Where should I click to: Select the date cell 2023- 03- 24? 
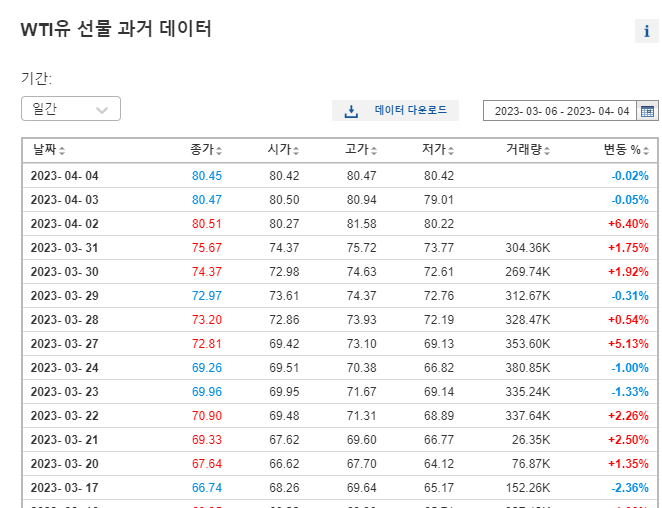pyautogui.click(x=65, y=368)
